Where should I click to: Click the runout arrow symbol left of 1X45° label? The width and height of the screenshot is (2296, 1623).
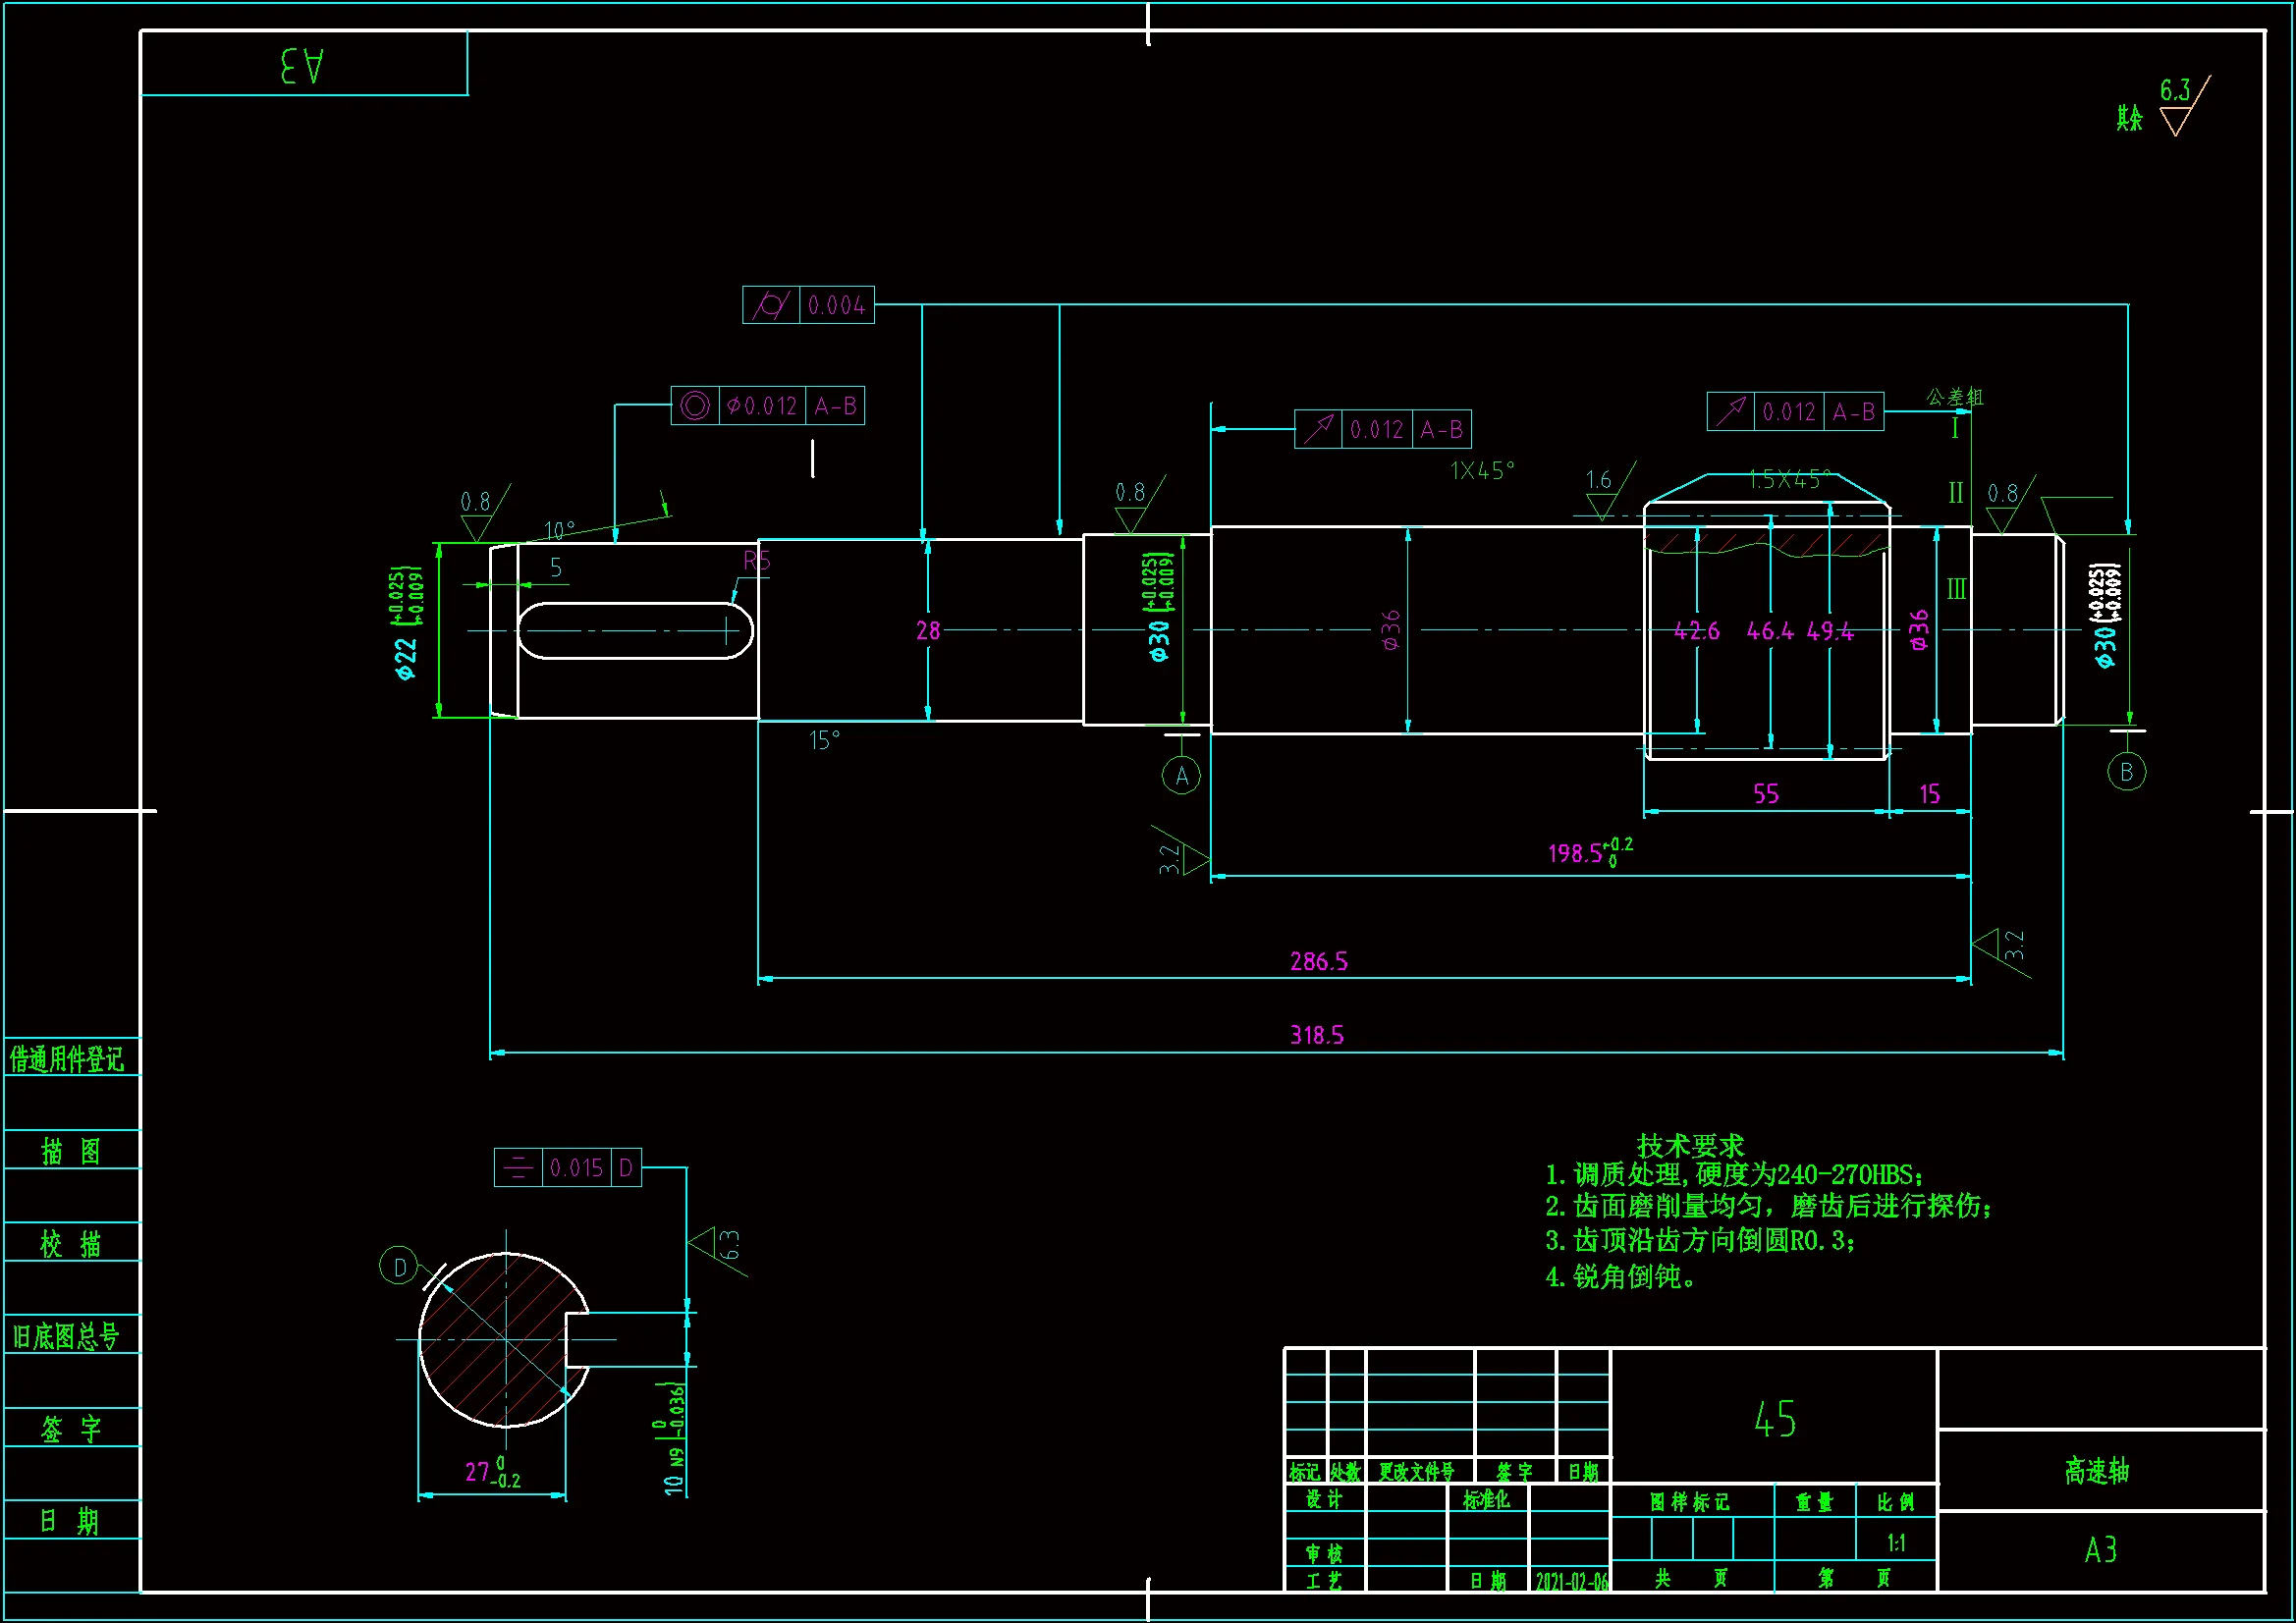pos(1318,429)
